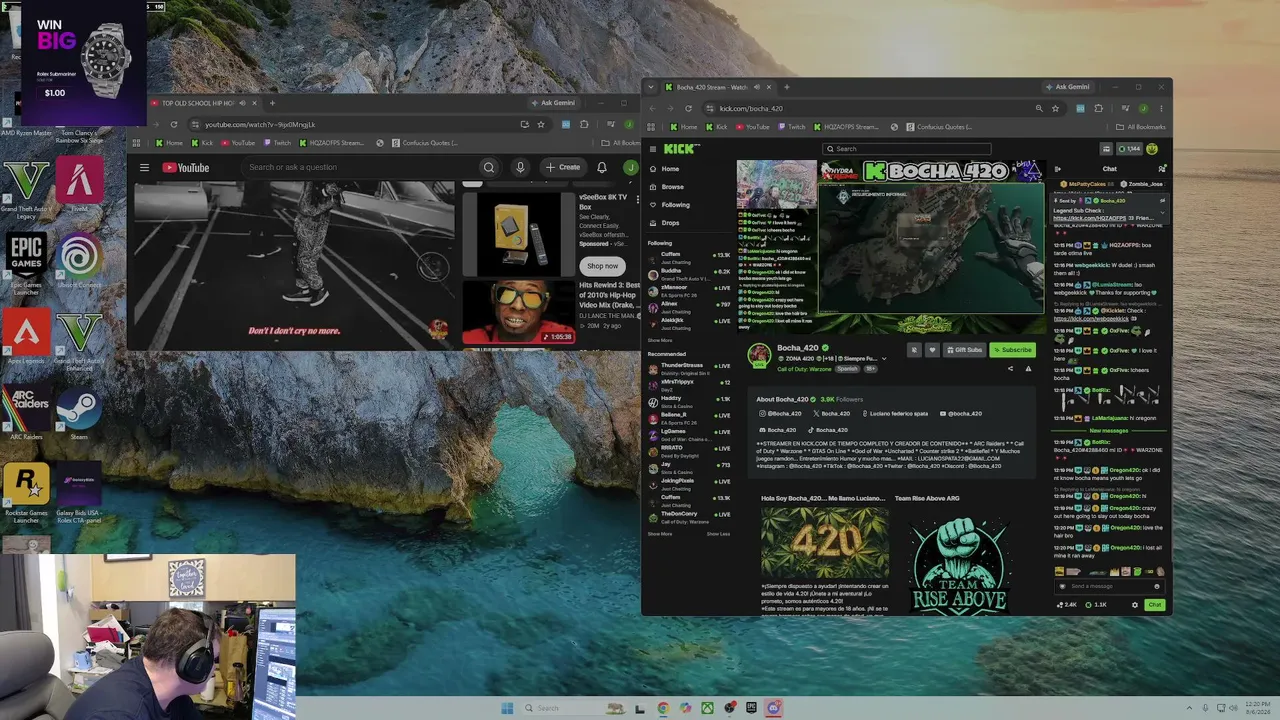The image size is (1280, 720).
Task: Open HQZAOFPS Stream bookmark in YouTube window
Action: click(331, 143)
